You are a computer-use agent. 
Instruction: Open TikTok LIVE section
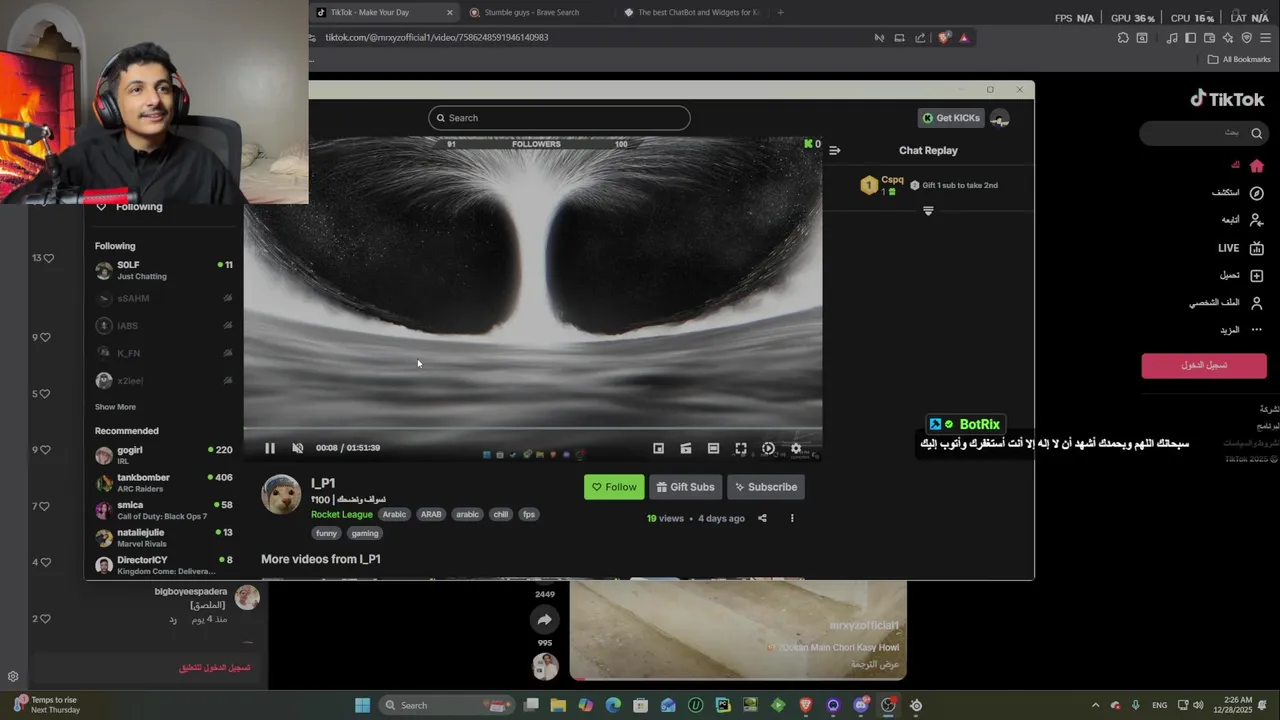(x=1240, y=248)
